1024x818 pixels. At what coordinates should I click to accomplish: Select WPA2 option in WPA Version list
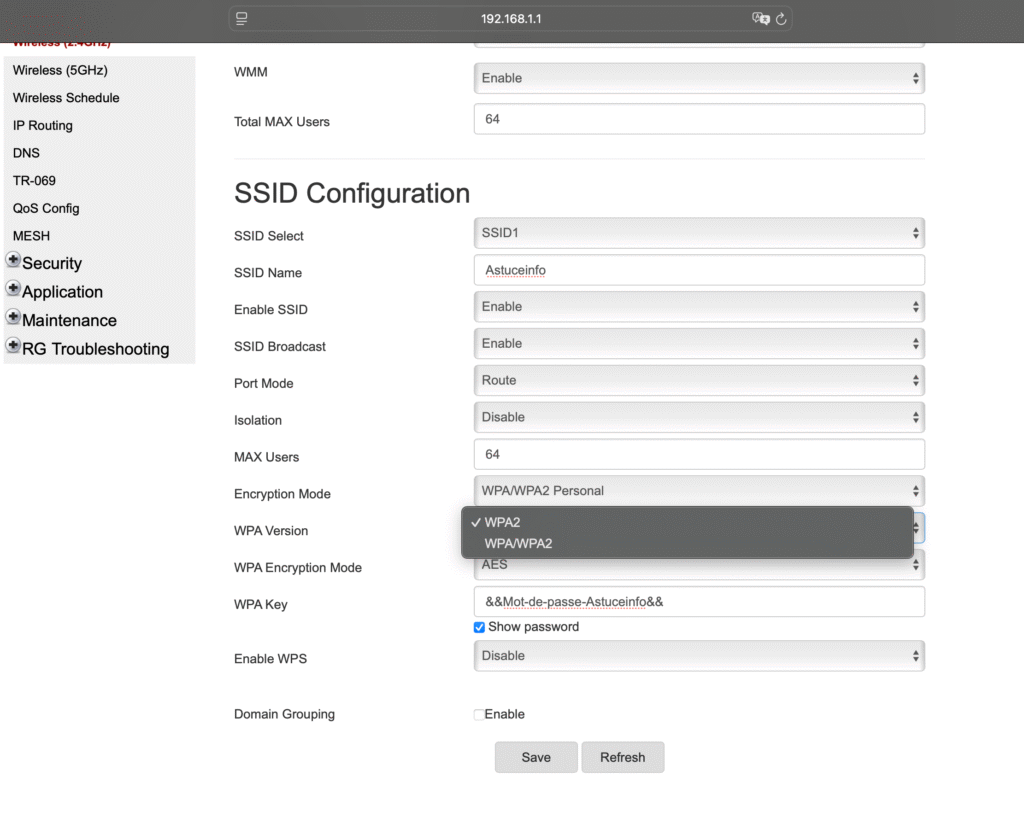[x=687, y=522]
